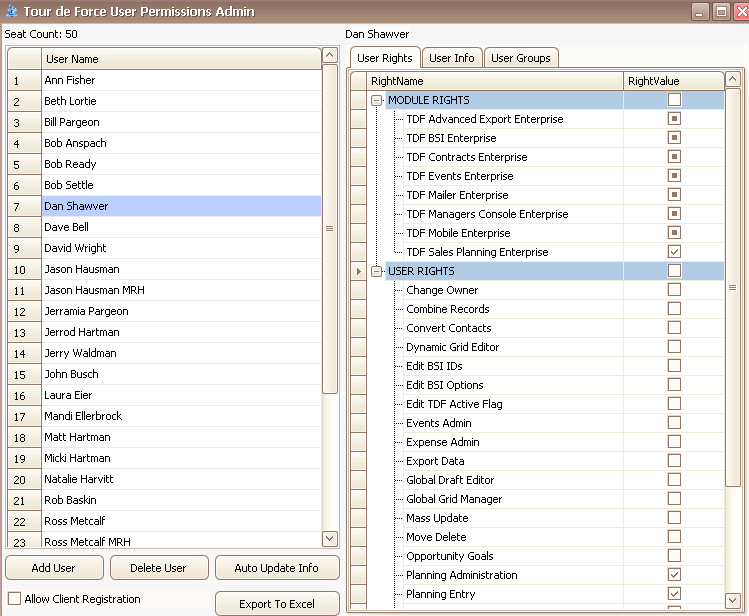Enable the Export Data right
Viewport: 749px width, 616px height.
click(674, 461)
